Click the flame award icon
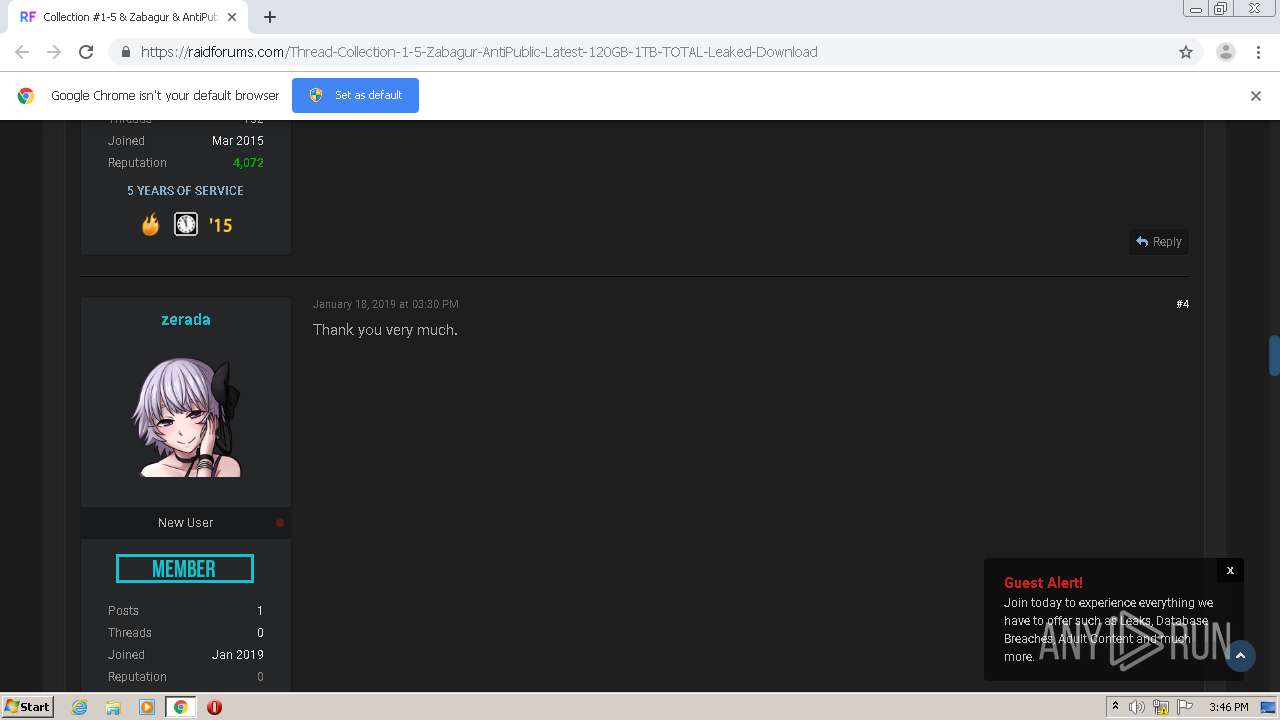Viewport: 1280px width, 720px height. (x=150, y=224)
